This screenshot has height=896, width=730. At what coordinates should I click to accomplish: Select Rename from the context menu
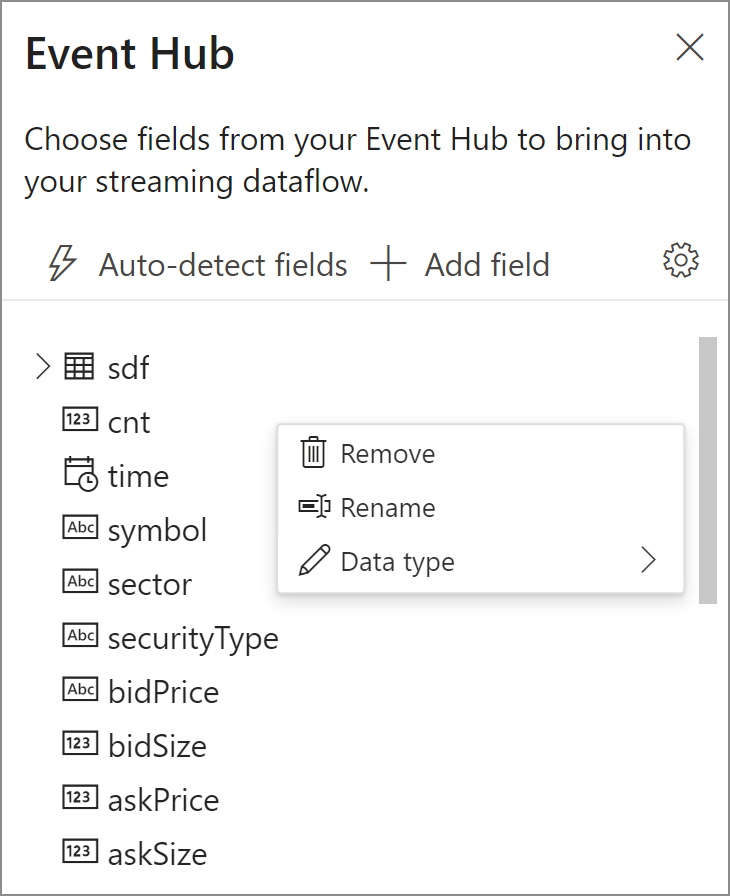point(387,507)
